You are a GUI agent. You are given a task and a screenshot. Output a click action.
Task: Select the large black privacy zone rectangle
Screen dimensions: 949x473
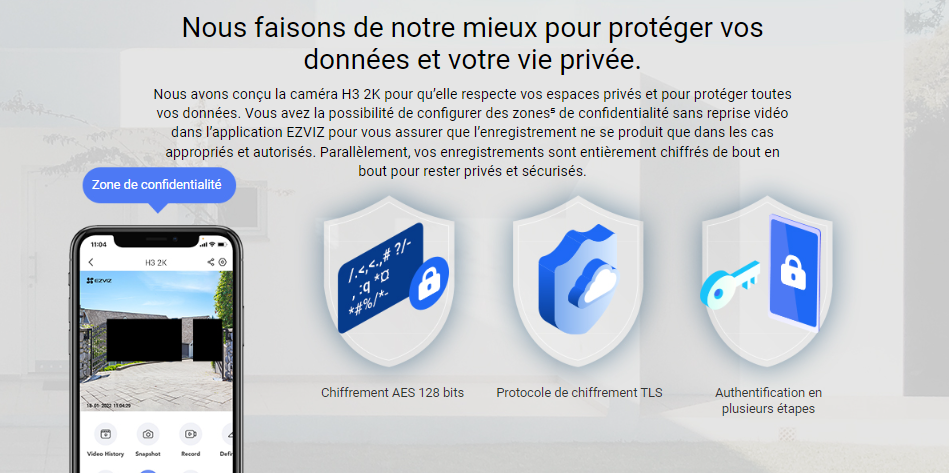pyautogui.click(x=143, y=339)
